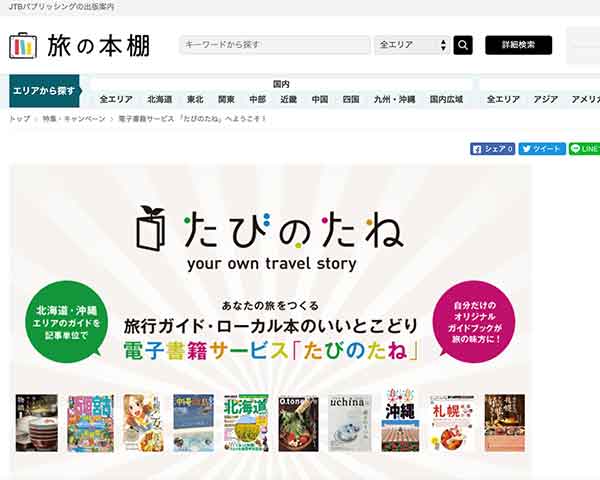This screenshot has width=600, height=480.
Task: Click the キーワードから探す search field
Action: coord(275,45)
